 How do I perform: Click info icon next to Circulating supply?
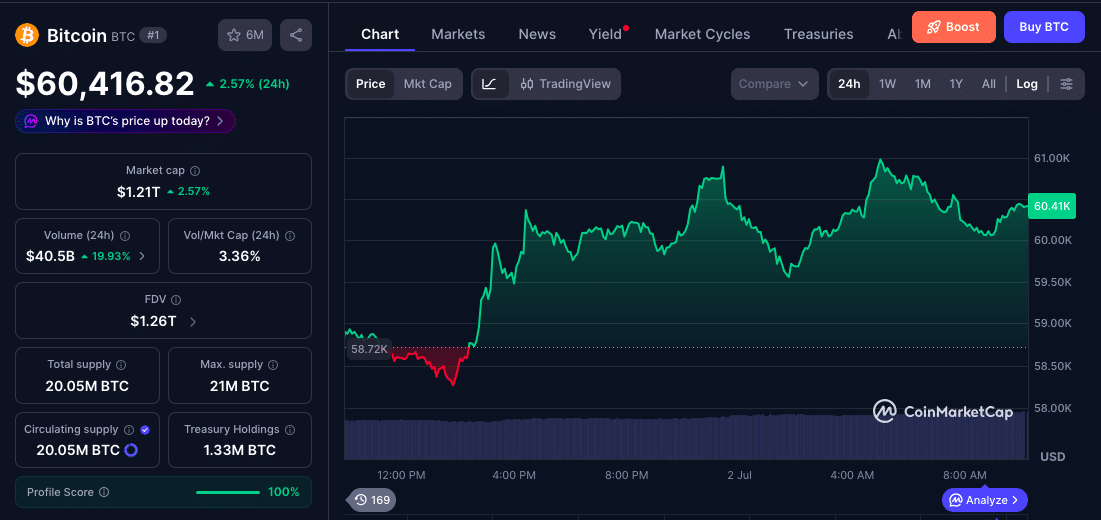click(x=129, y=429)
